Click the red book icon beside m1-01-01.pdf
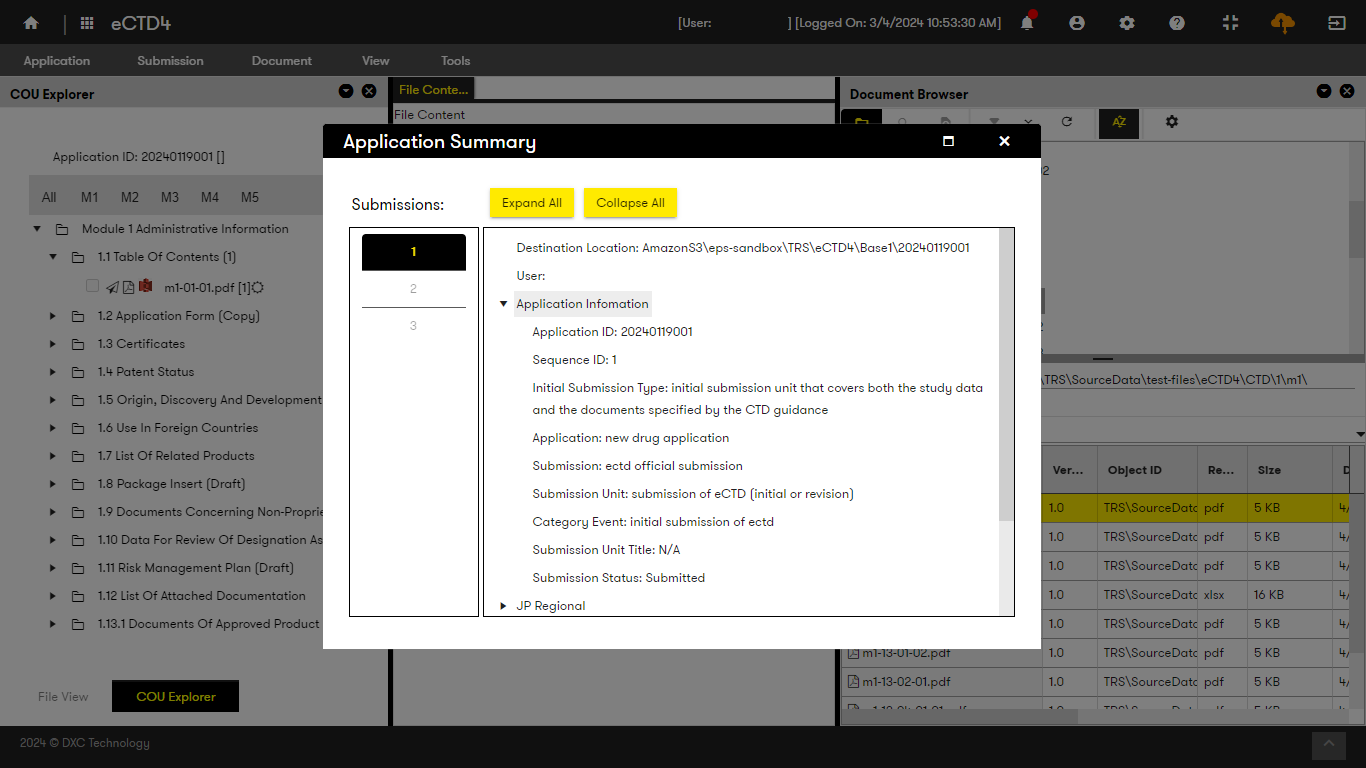Image resolution: width=1366 pixels, height=768 pixels. point(145,287)
